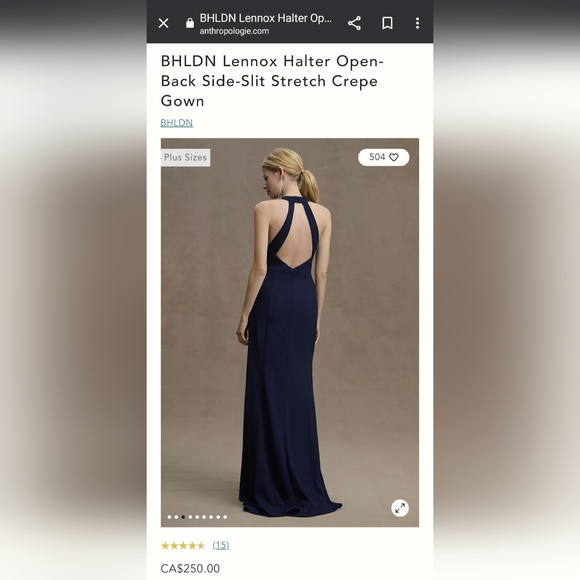The width and height of the screenshot is (580, 580).
Task: Go to the fourth carousel dot
Action: coord(190,517)
